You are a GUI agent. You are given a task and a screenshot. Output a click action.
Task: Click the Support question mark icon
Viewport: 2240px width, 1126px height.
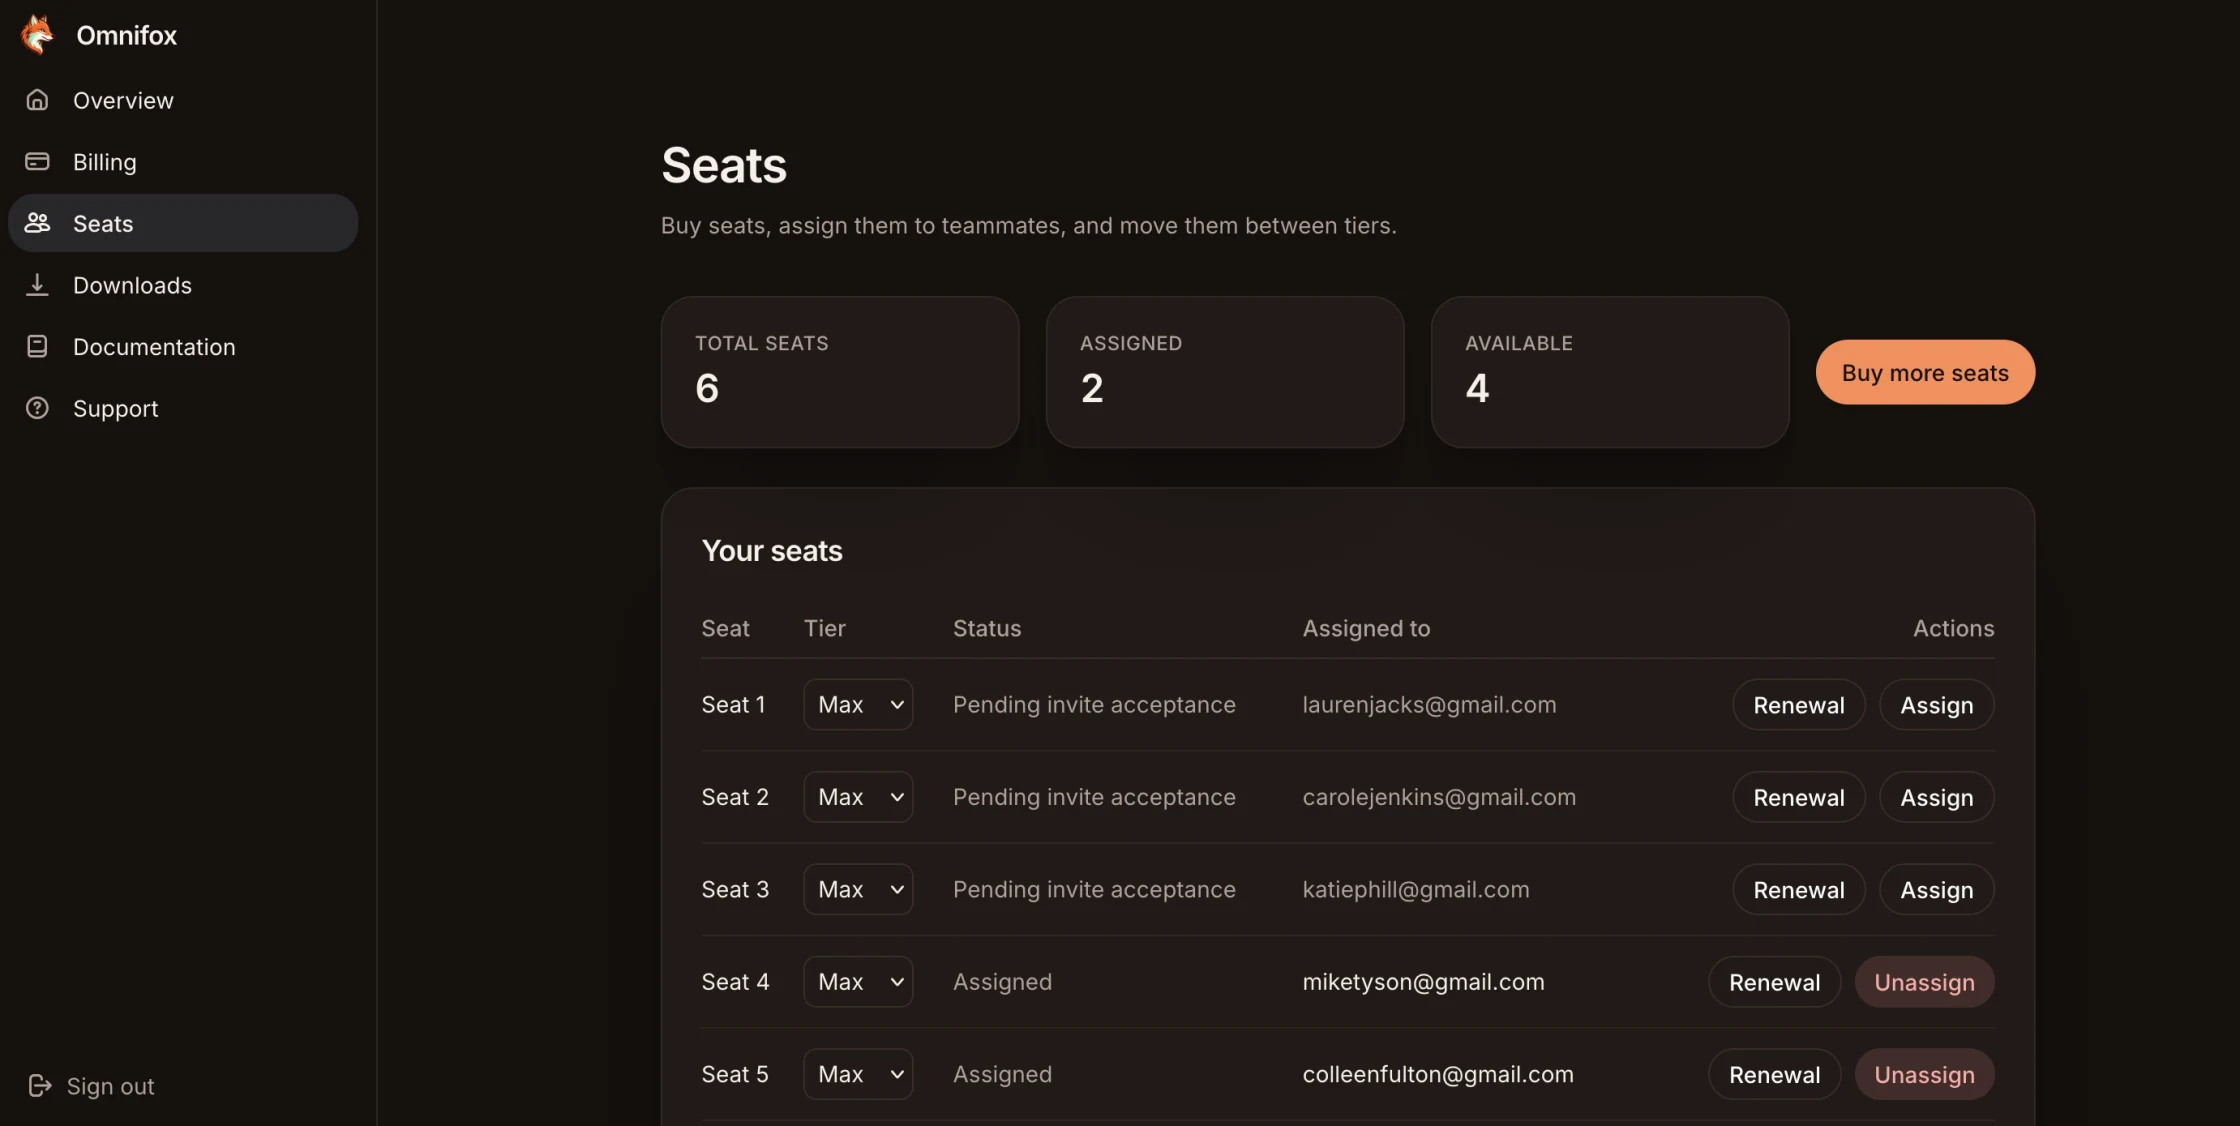[37, 408]
